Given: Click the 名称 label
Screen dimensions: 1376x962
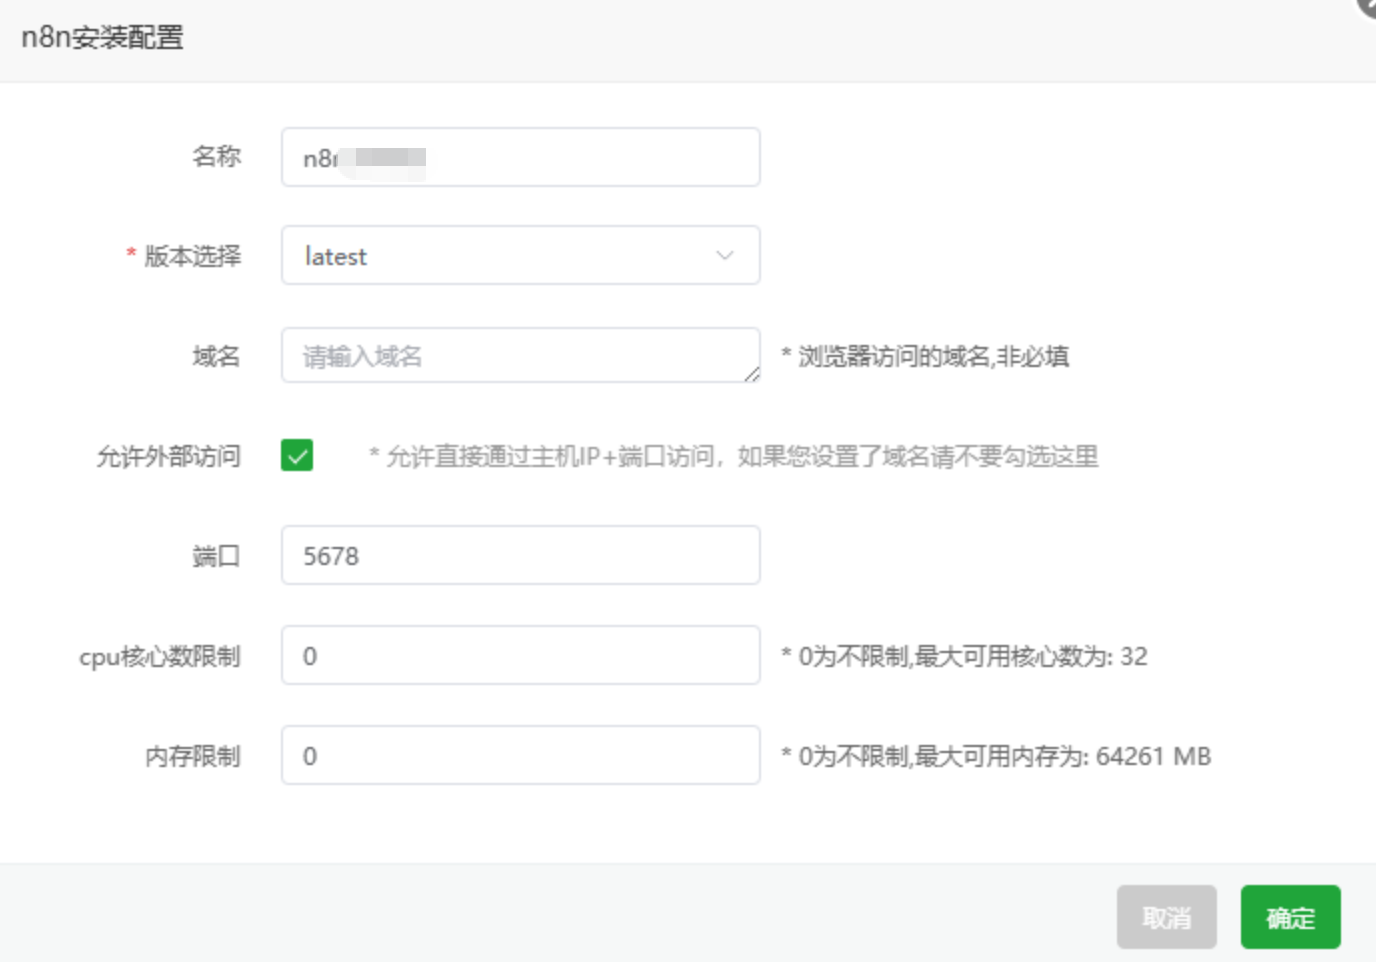Looking at the screenshot, I should click(x=216, y=157).
